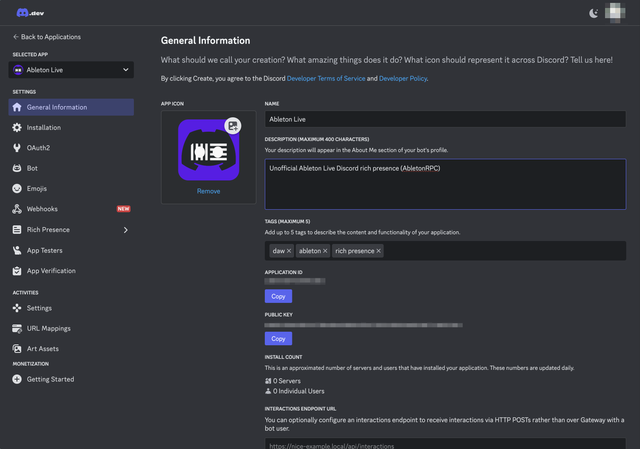Viewport: 640px width, 449px height.
Task: Click the NEW badge beside Webhooks
Action: pos(123,209)
